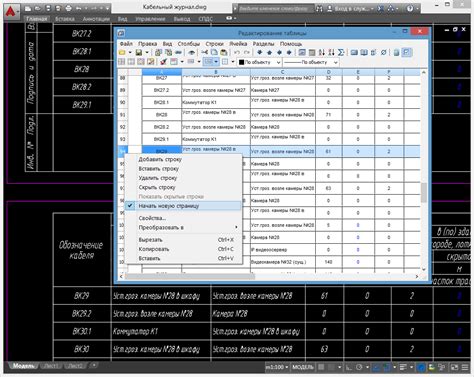Image resolution: width=474 pixels, height=377 pixels.
Task: Click the table editor horizontal scrollbar thumb
Action: coord(190,276)
